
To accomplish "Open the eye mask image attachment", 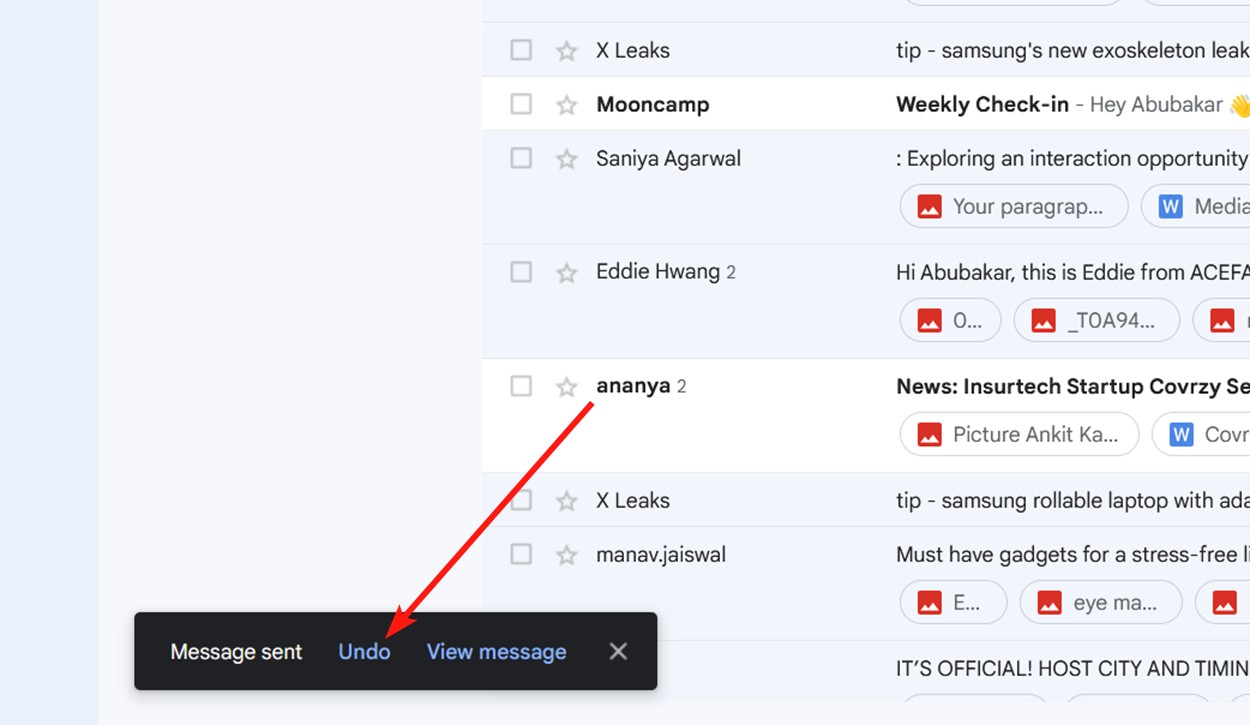I will pyautogui.click(x=1100, y=601).
